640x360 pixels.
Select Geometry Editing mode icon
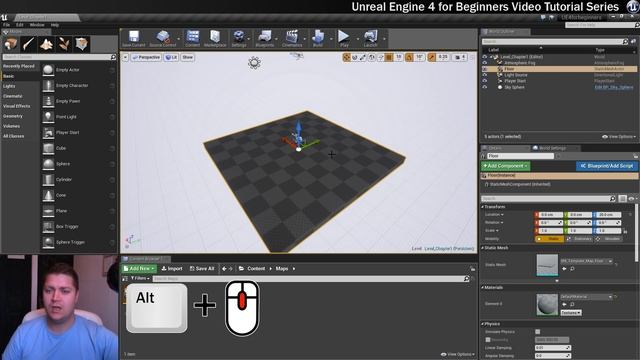(82, 44)
